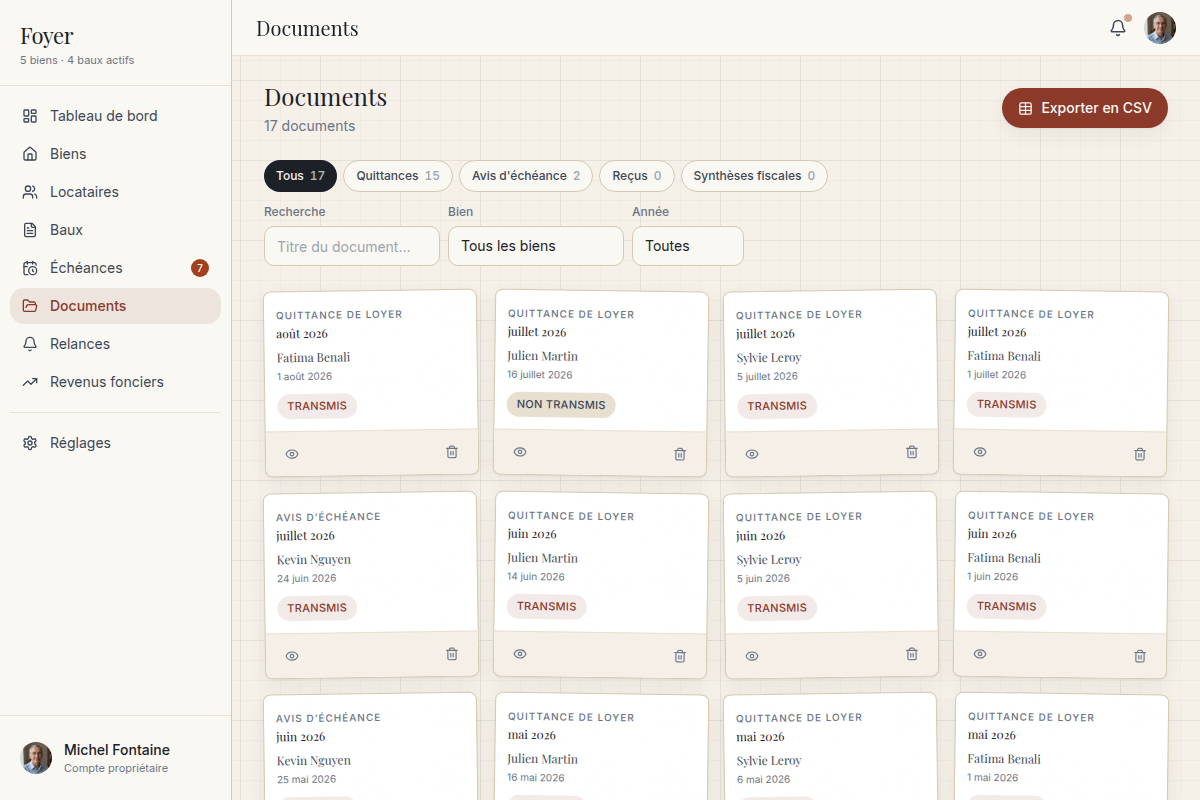Delete Fatima Benali juin 2026 quittance

pyautogui.click(x=1140, y=656)
